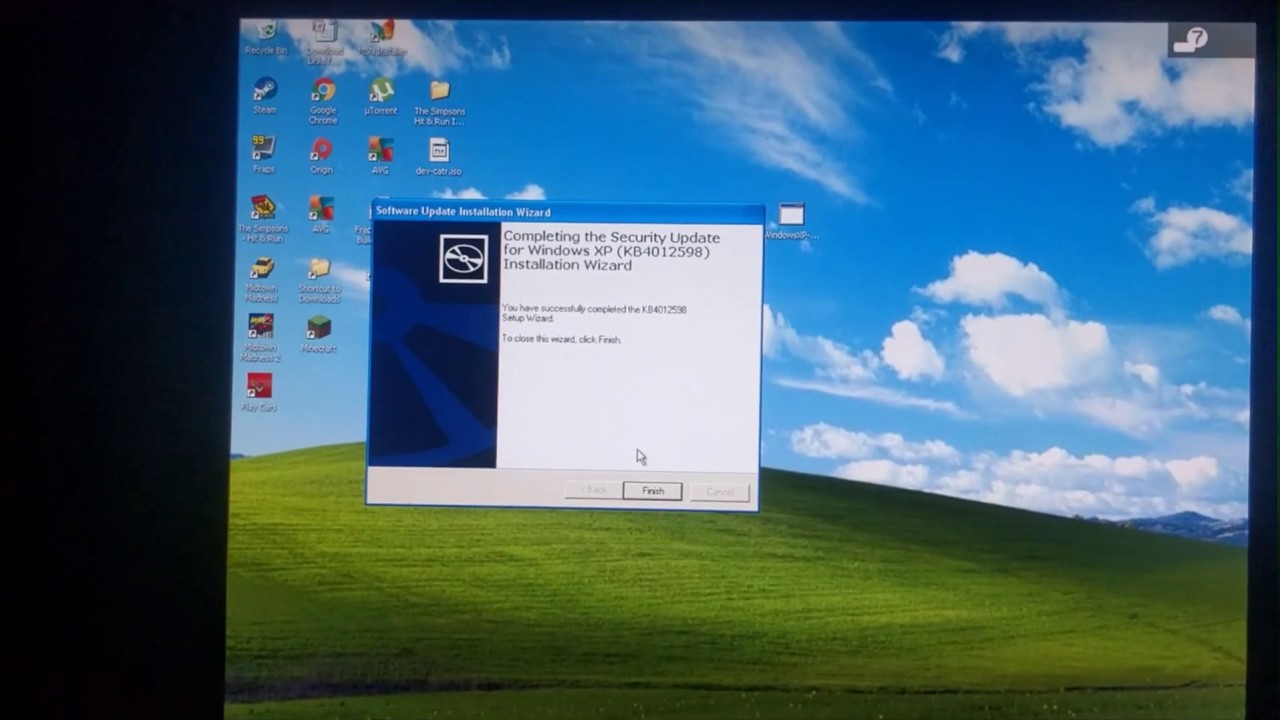The width and height of the screenshot is (1280, 720).
Task: Launch Steam from the desktop shortcut
Action: pyautogui.click(x=265, y=97)
